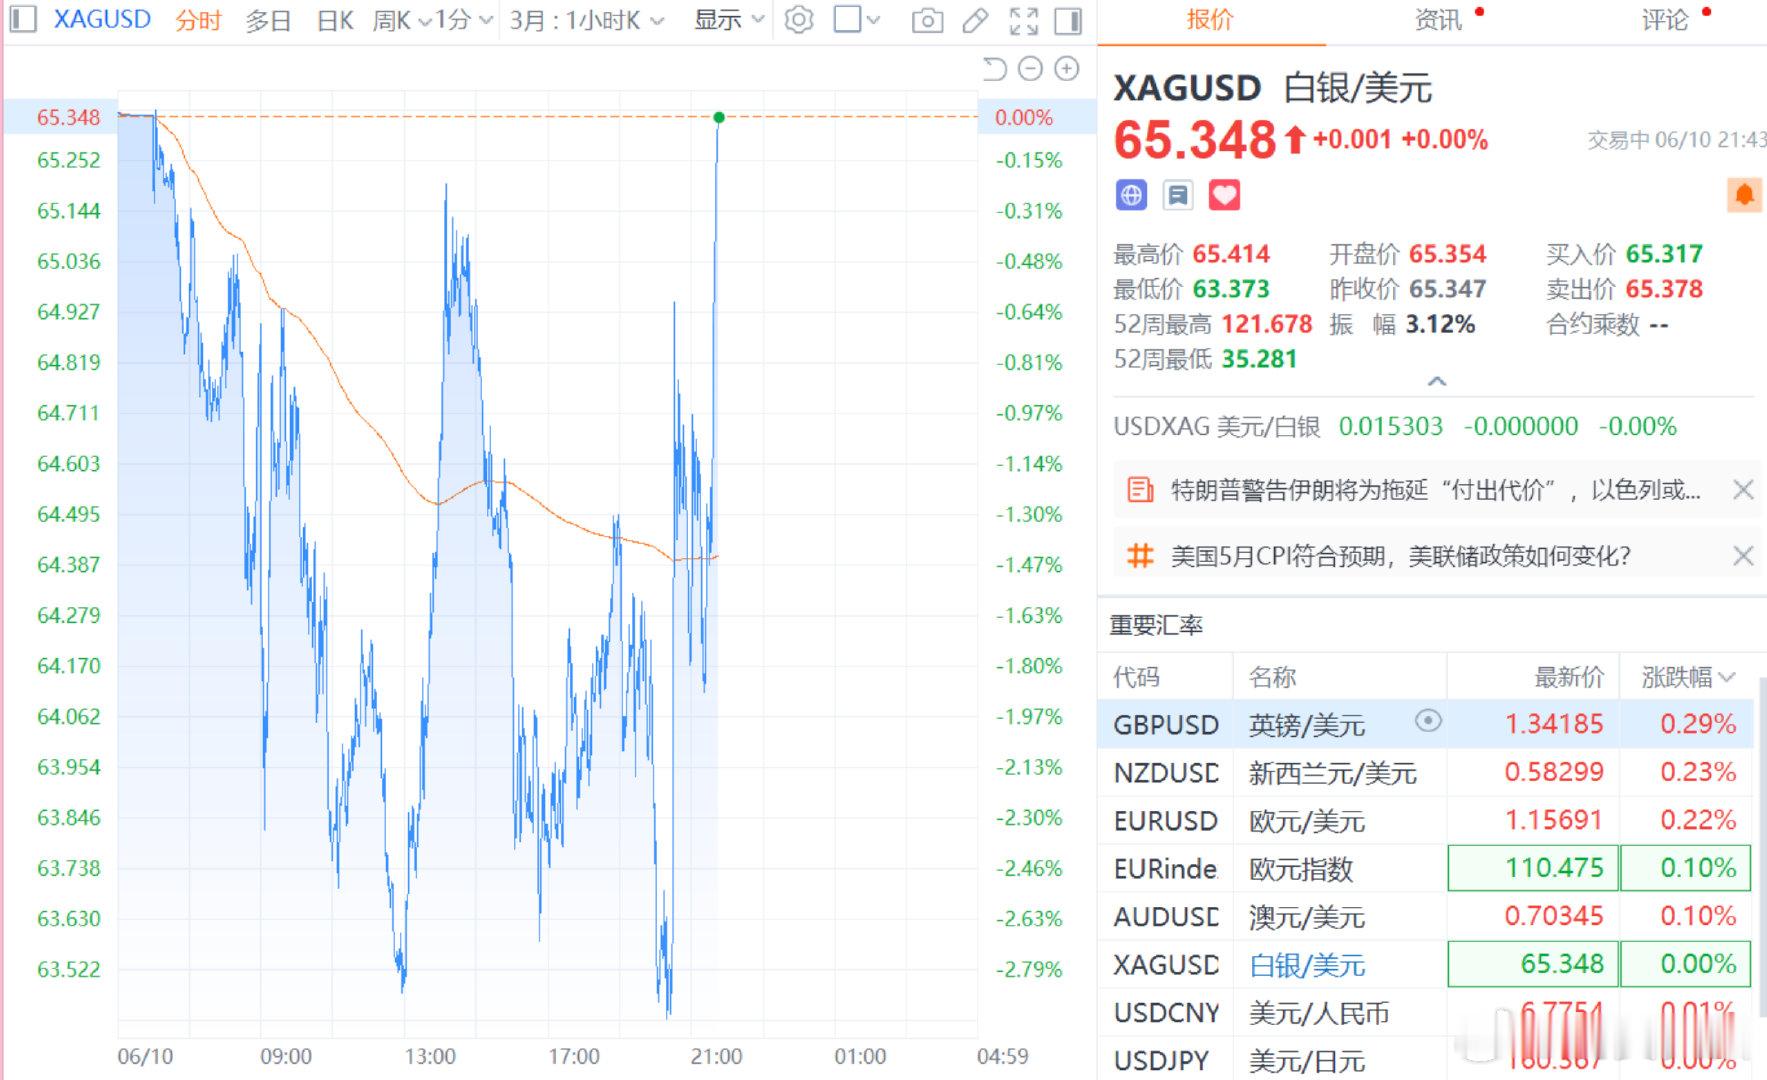Switch to 多日 multi-day chart tab
The image size is (1767, 1080).
[268, 20]
